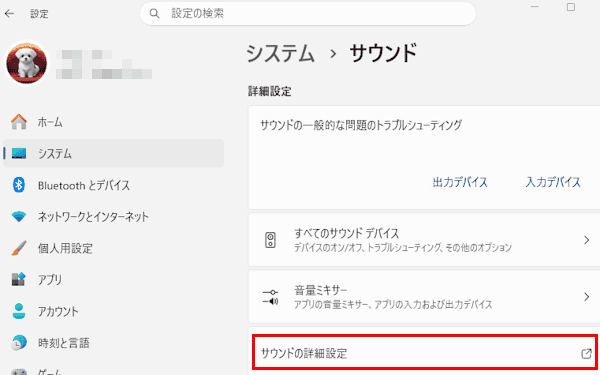Click the external link icon for サウンドの詳細設定
The image size is (600, 375).
tap(586, 353)
